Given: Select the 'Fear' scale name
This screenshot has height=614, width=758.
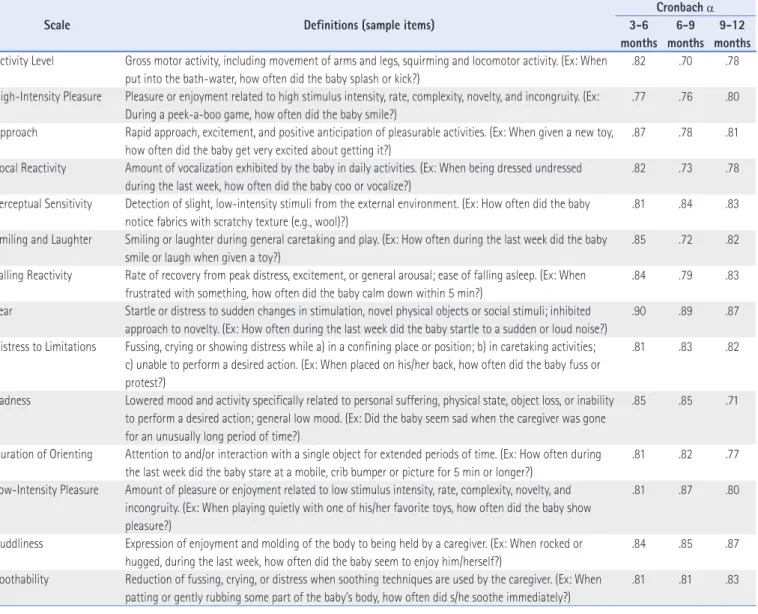Looking at the screenshot, I should [x=6, y=311].
